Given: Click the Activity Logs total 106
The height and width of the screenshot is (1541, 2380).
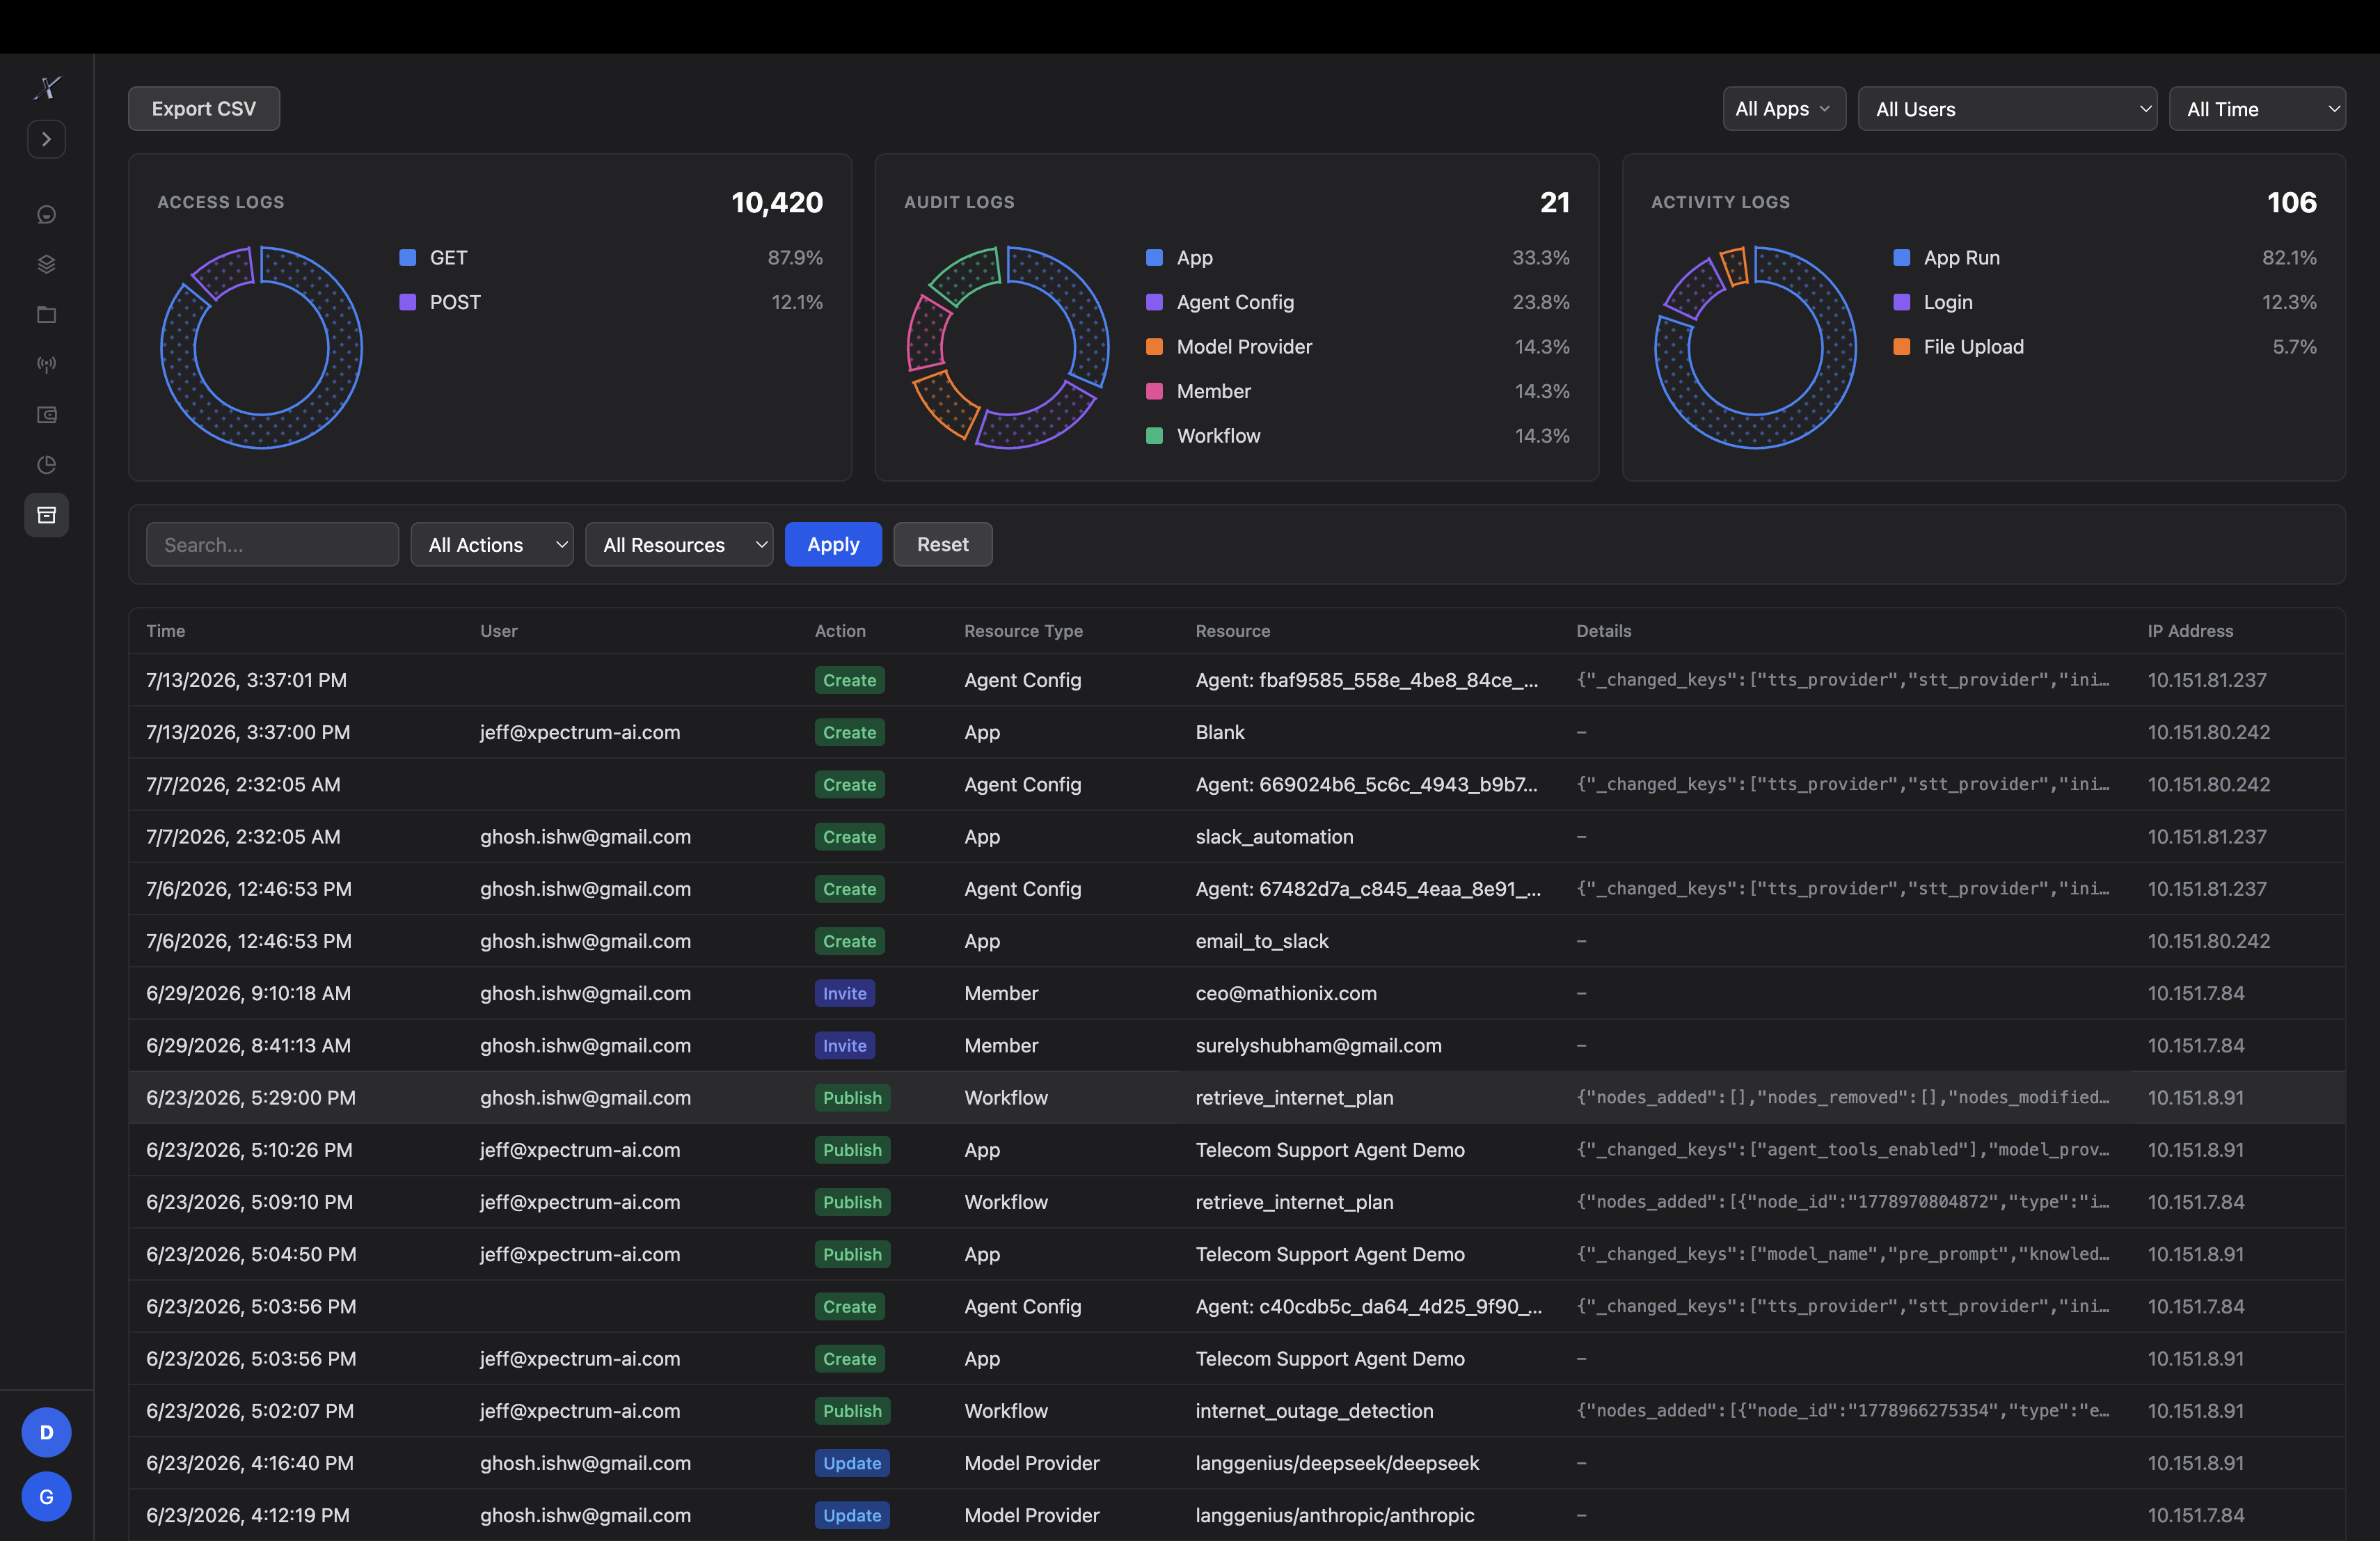Looking at the screenshot, I should pos(2291,203).
